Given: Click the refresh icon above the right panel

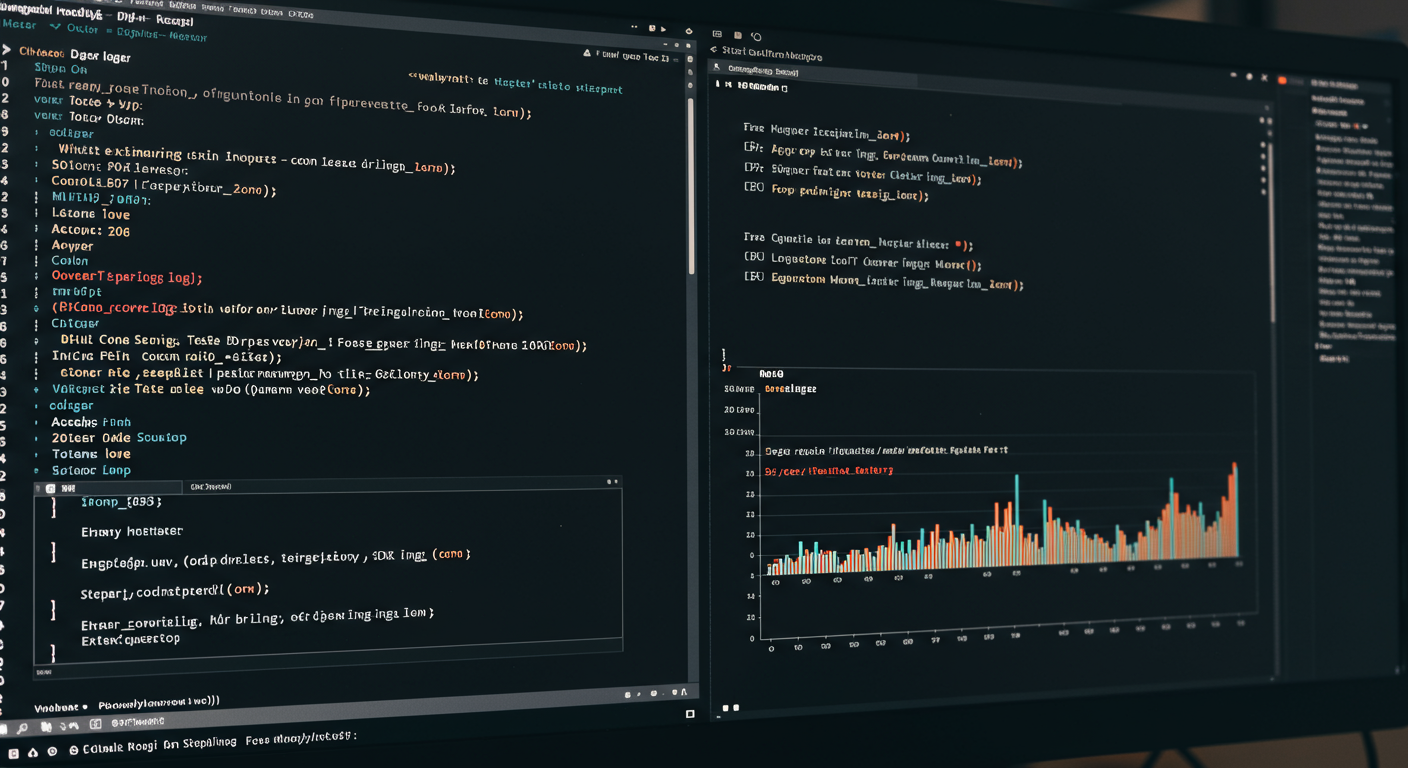Looking at the screenshot, I should click(756, 37).
